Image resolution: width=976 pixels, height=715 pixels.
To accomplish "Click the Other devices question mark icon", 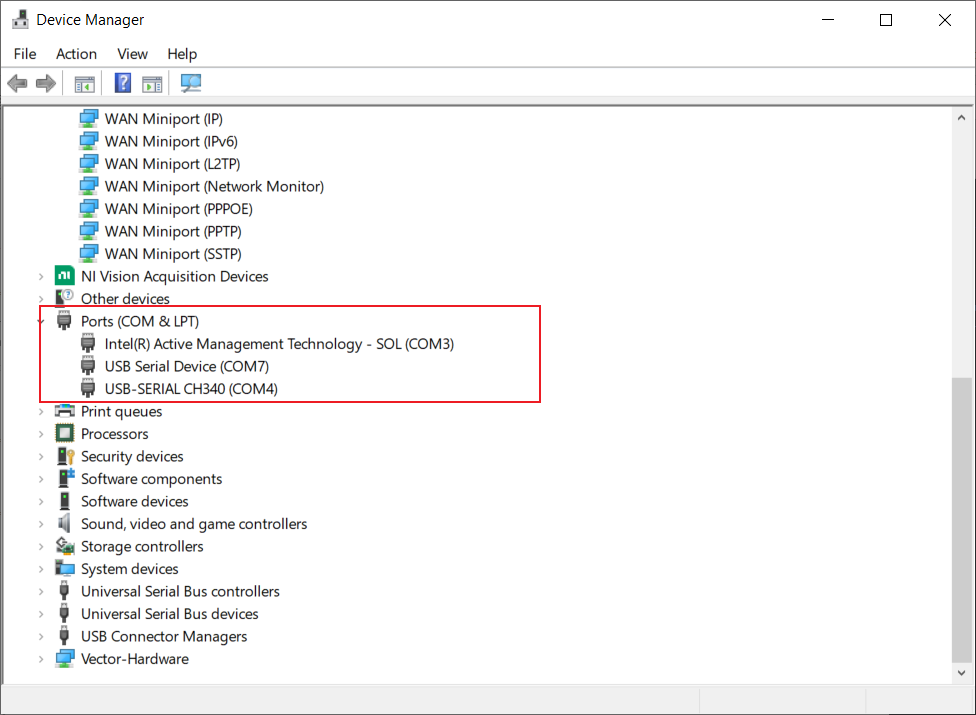I will 64,298.
